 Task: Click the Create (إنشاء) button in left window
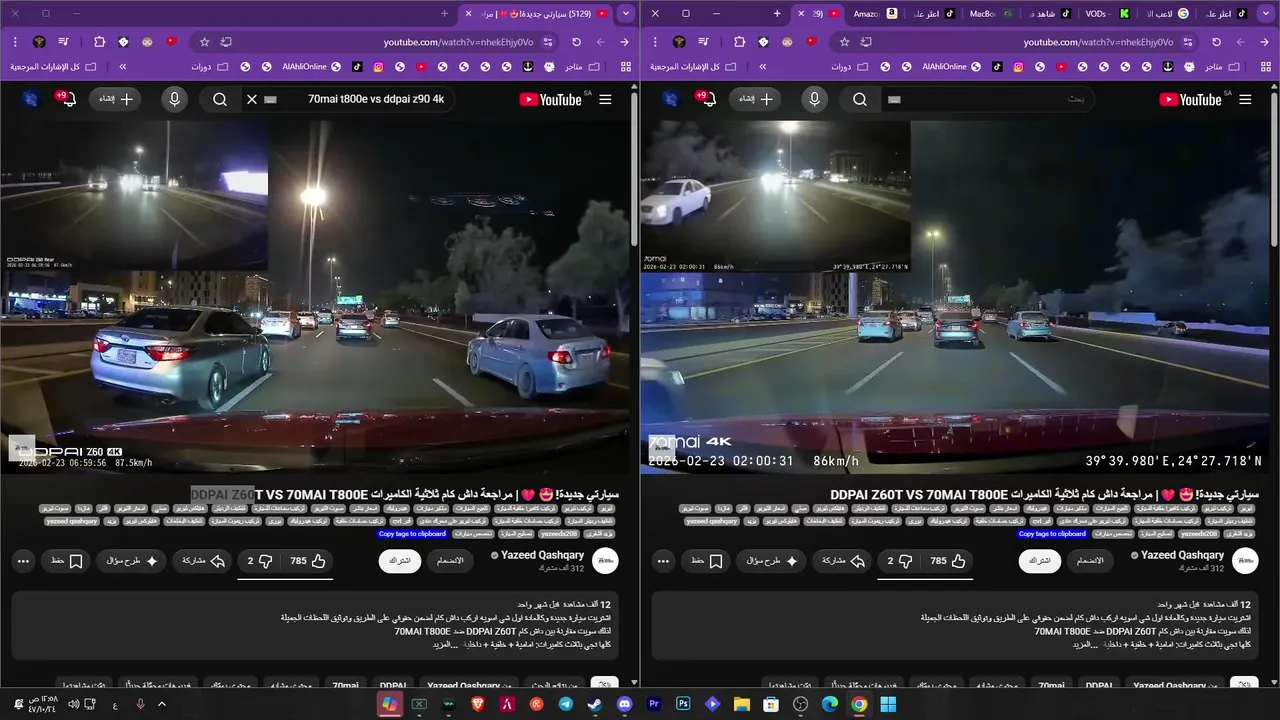point(117,99)
